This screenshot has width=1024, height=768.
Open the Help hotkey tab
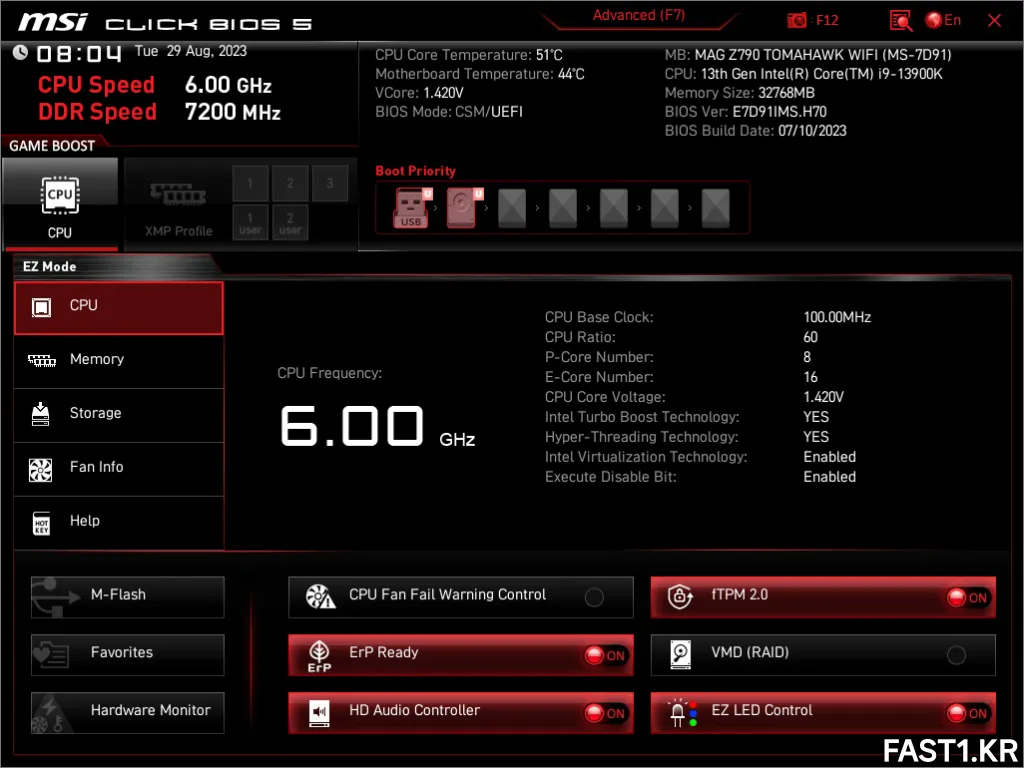coord(118,523)
